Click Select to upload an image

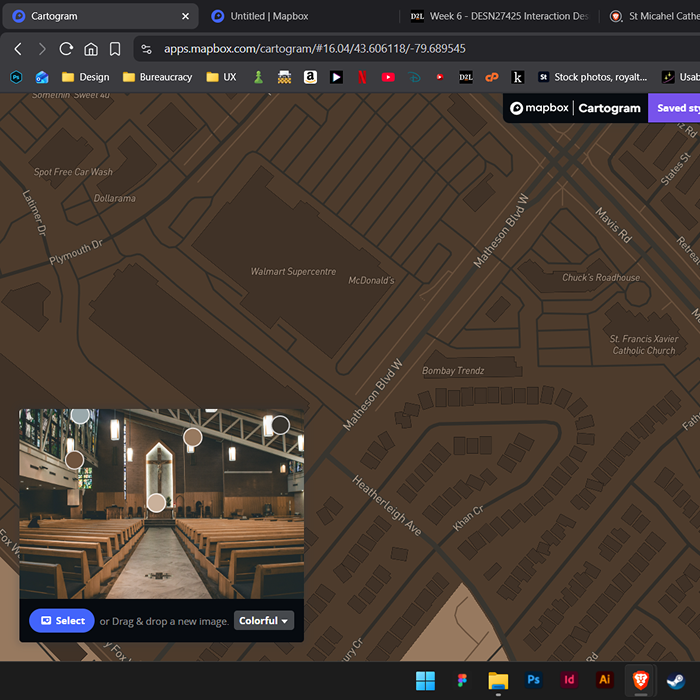click(x=62, y=621)
